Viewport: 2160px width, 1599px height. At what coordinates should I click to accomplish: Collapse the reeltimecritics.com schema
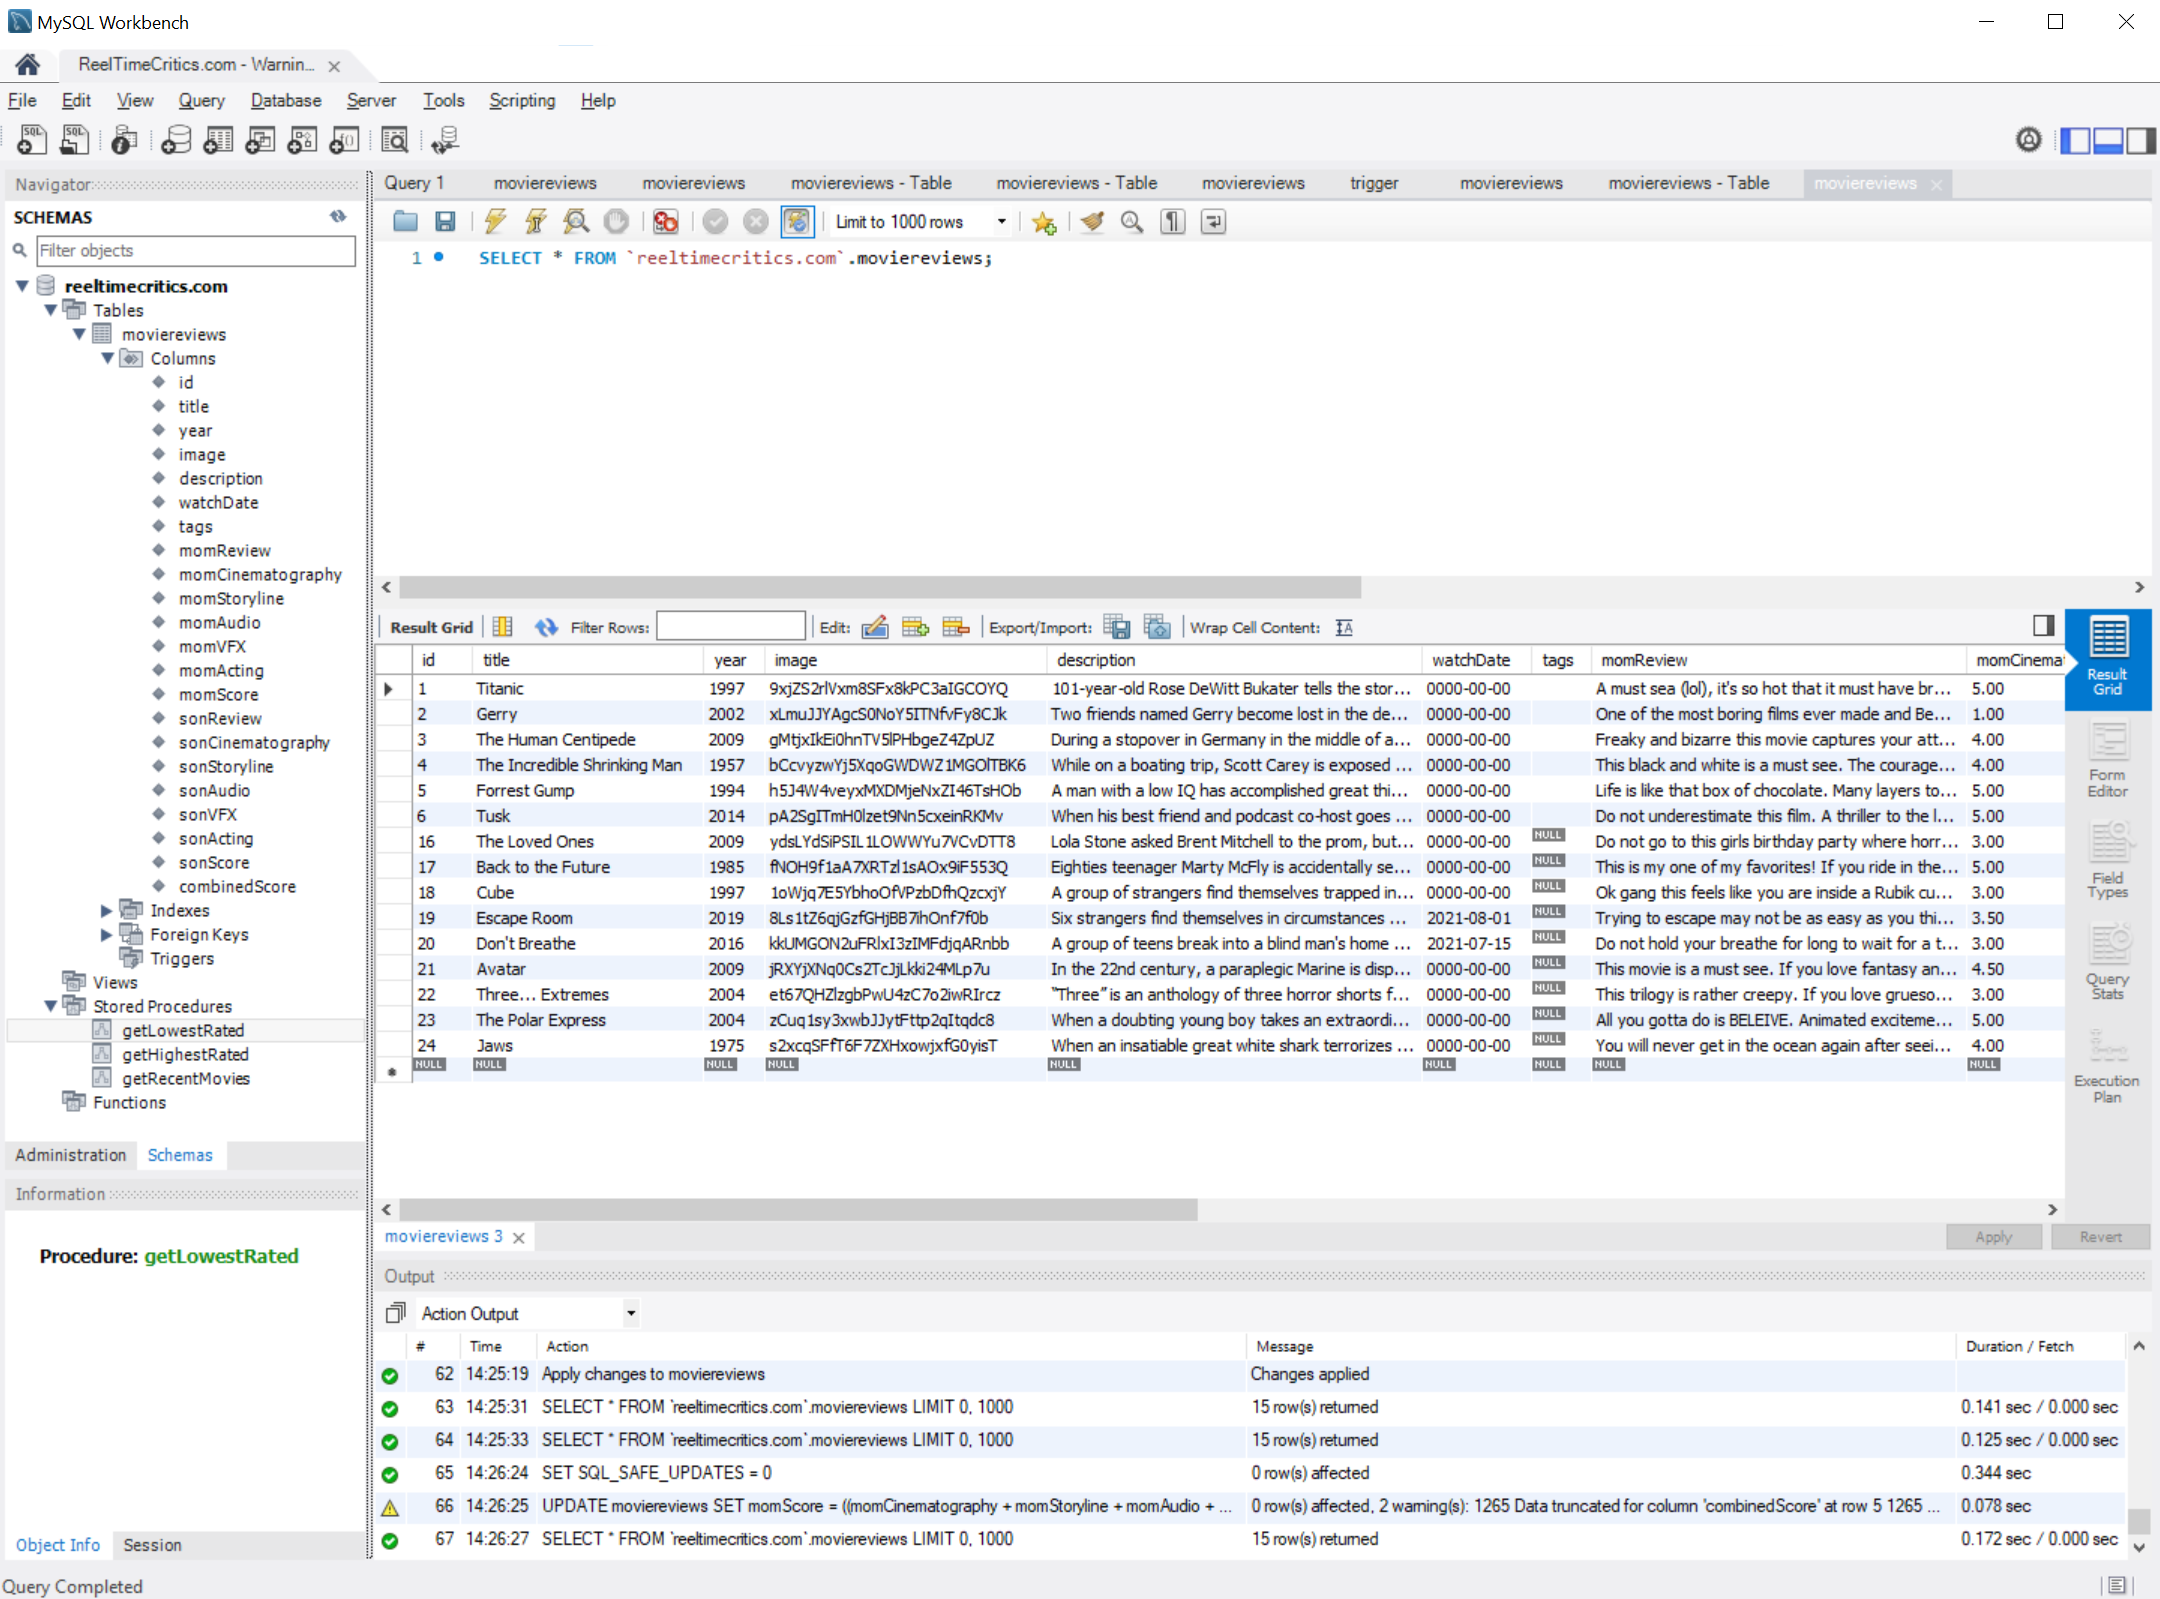click(x=22, y=286)
